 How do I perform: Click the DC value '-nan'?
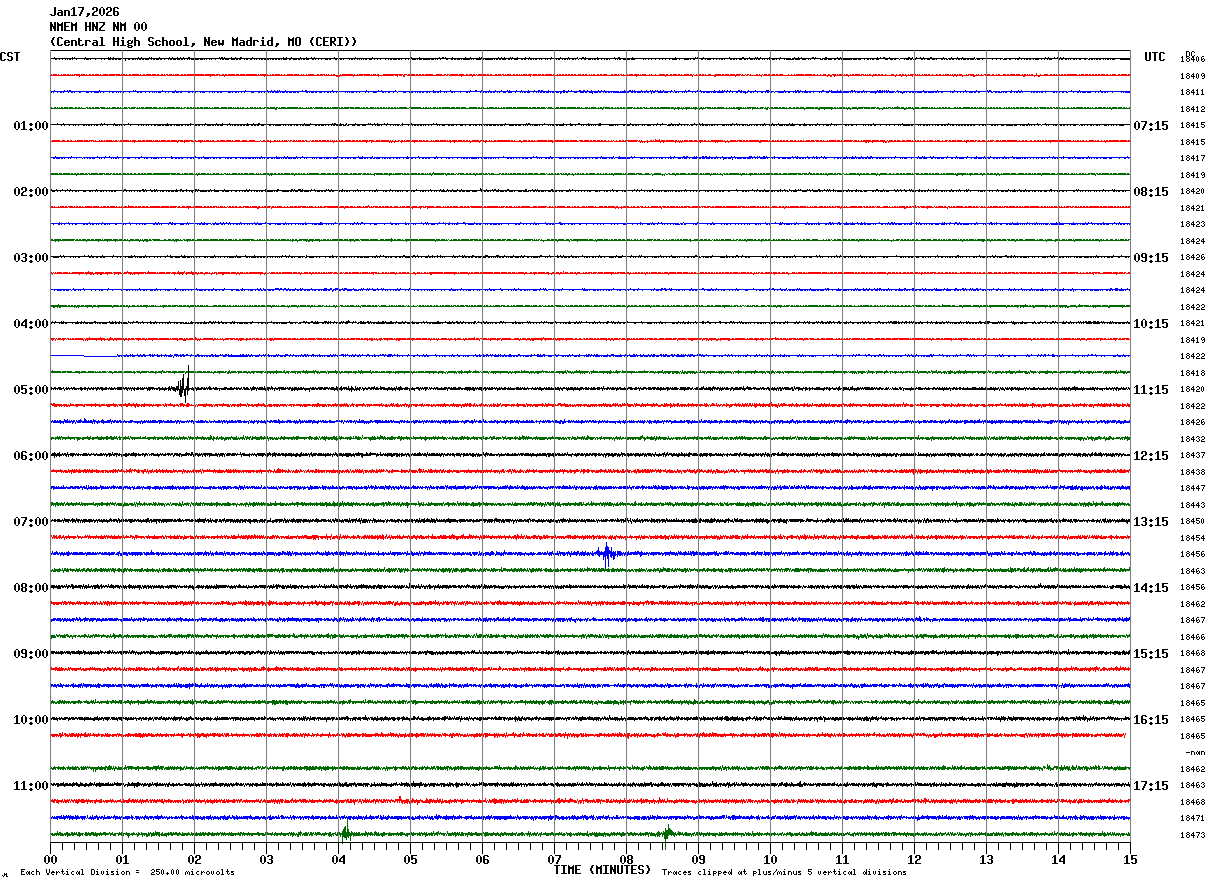tap(1195, 752)
